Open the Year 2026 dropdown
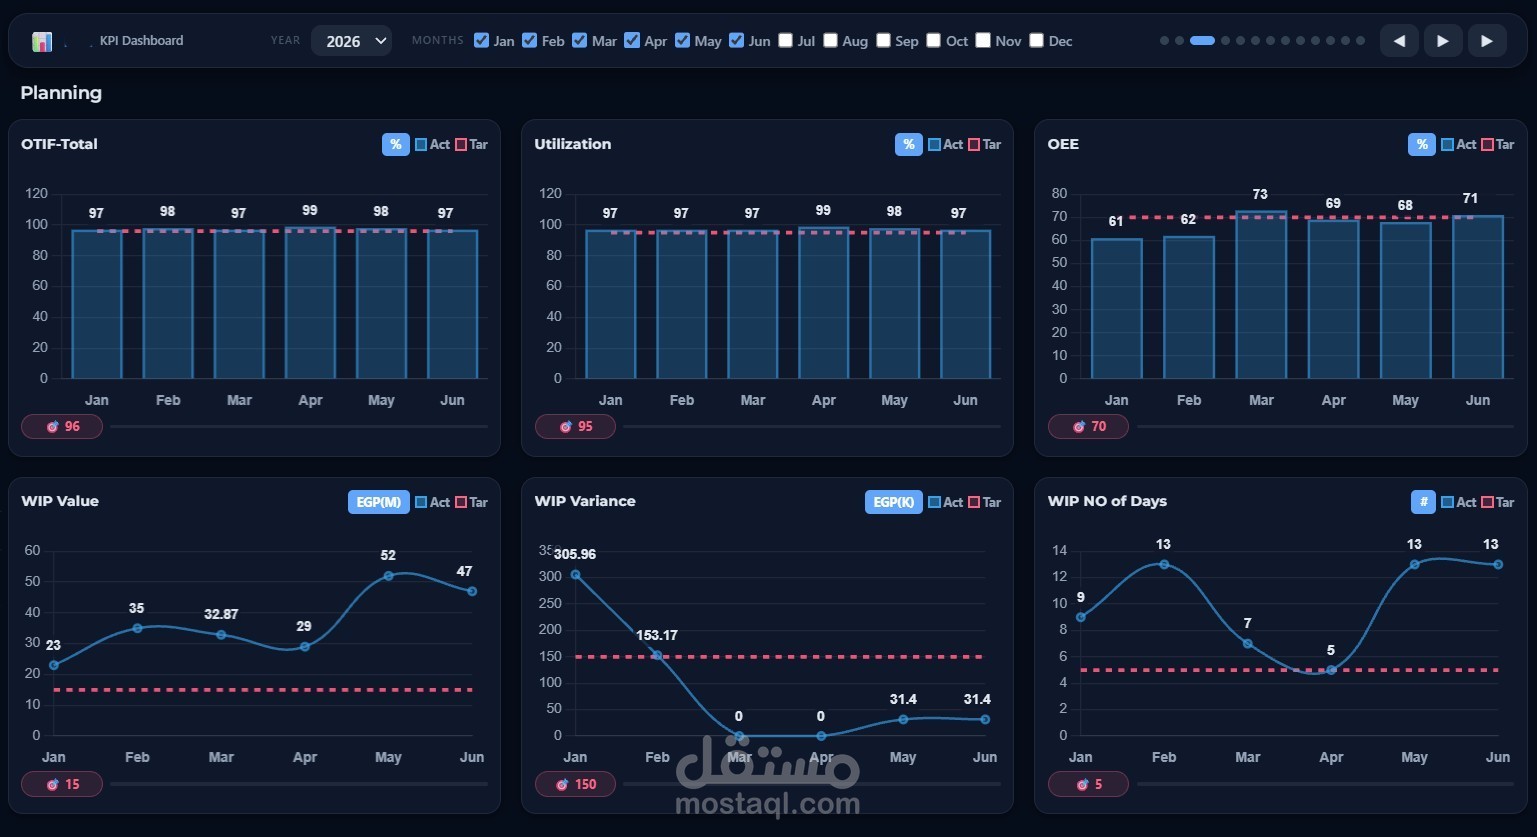The height and width of the screenshot is (837, 1537). click(x=351, y=41)
